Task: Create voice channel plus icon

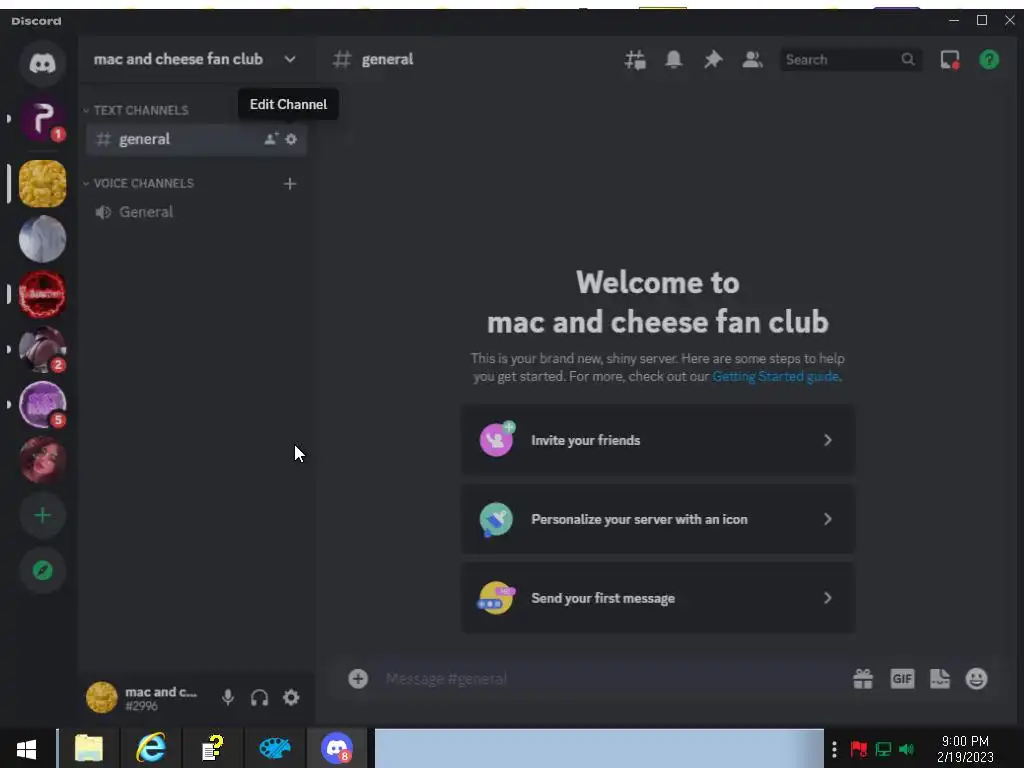Action: click(290, 184)
